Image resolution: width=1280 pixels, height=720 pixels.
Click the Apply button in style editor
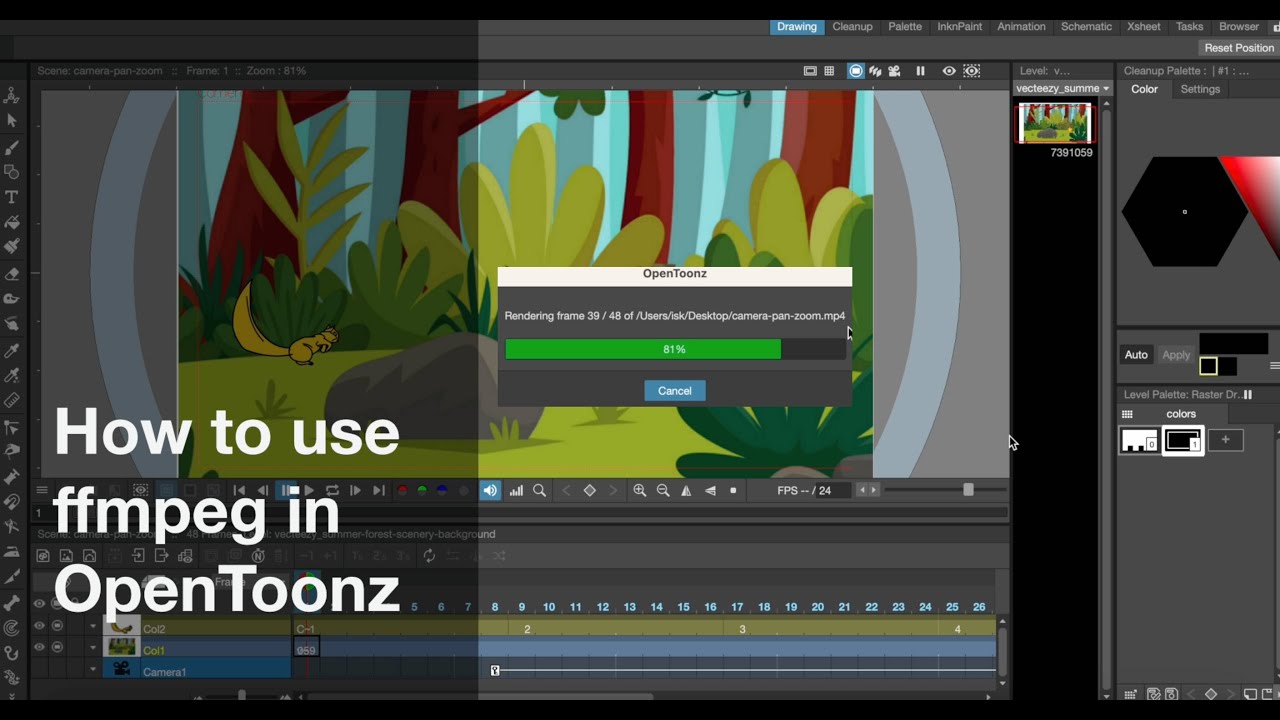point(1176,355)
